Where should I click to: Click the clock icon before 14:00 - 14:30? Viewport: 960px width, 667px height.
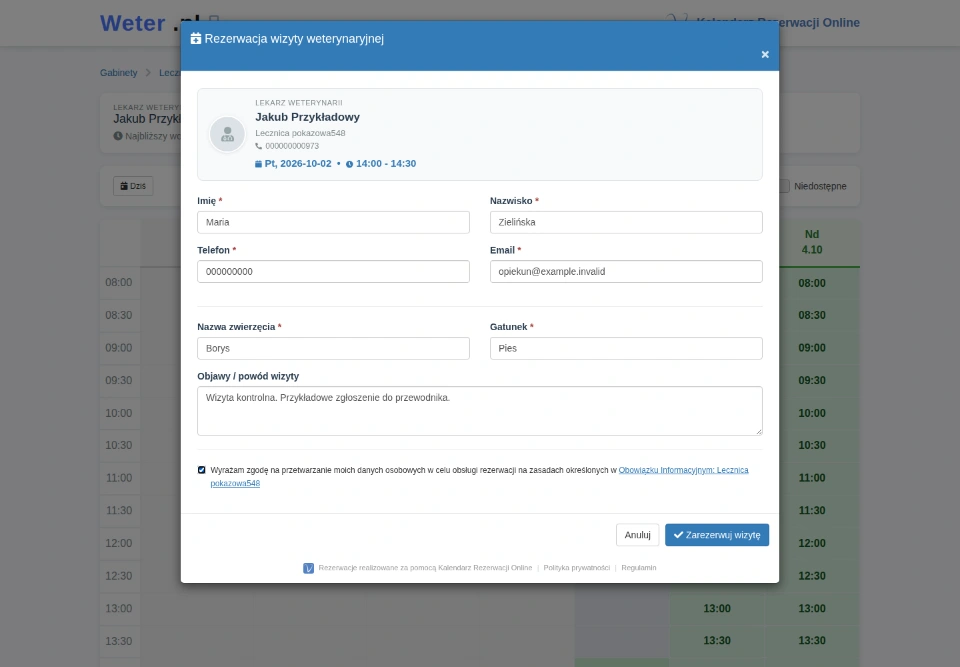350,164
